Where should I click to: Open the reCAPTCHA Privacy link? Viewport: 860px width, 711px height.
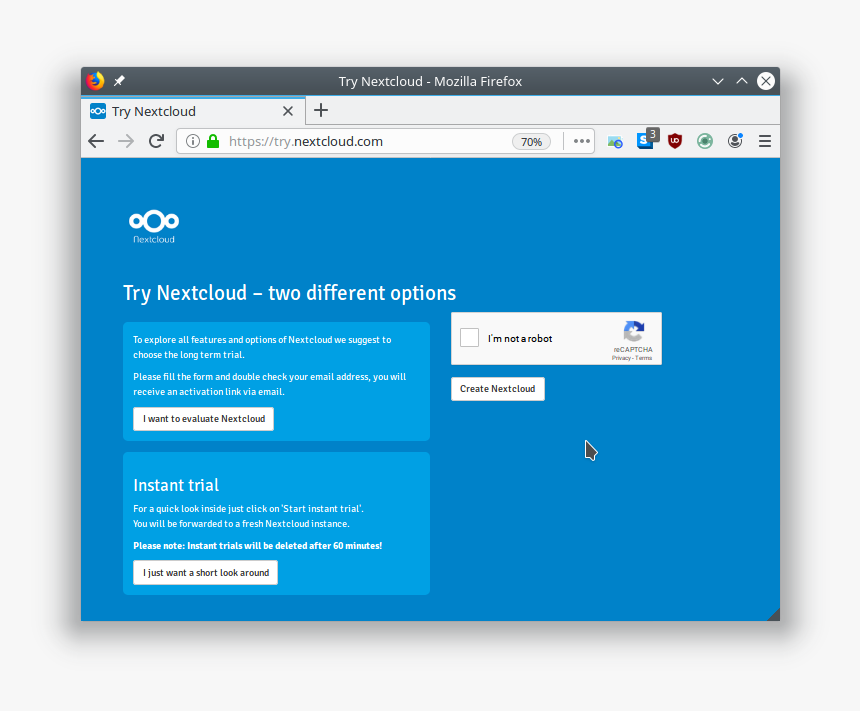point(621,358)
